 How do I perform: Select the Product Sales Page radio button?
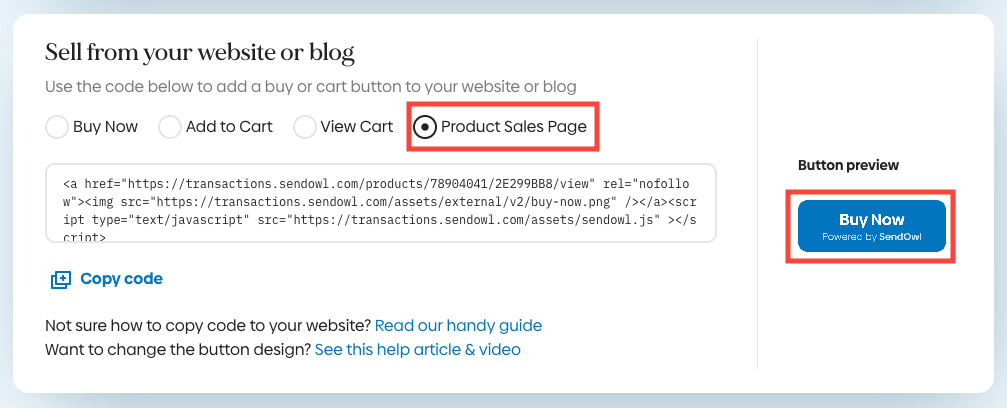pyautogui.click(x=425, y=127)
